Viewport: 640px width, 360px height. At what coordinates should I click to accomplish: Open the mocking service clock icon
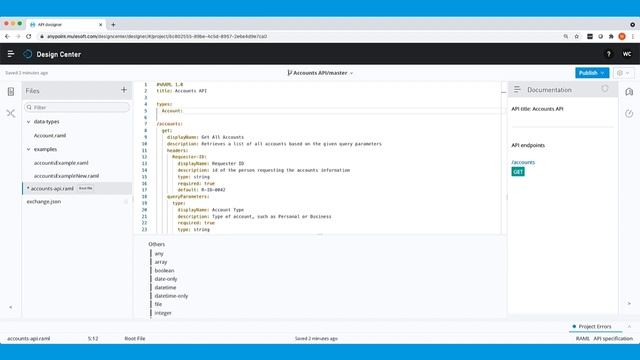629,113
